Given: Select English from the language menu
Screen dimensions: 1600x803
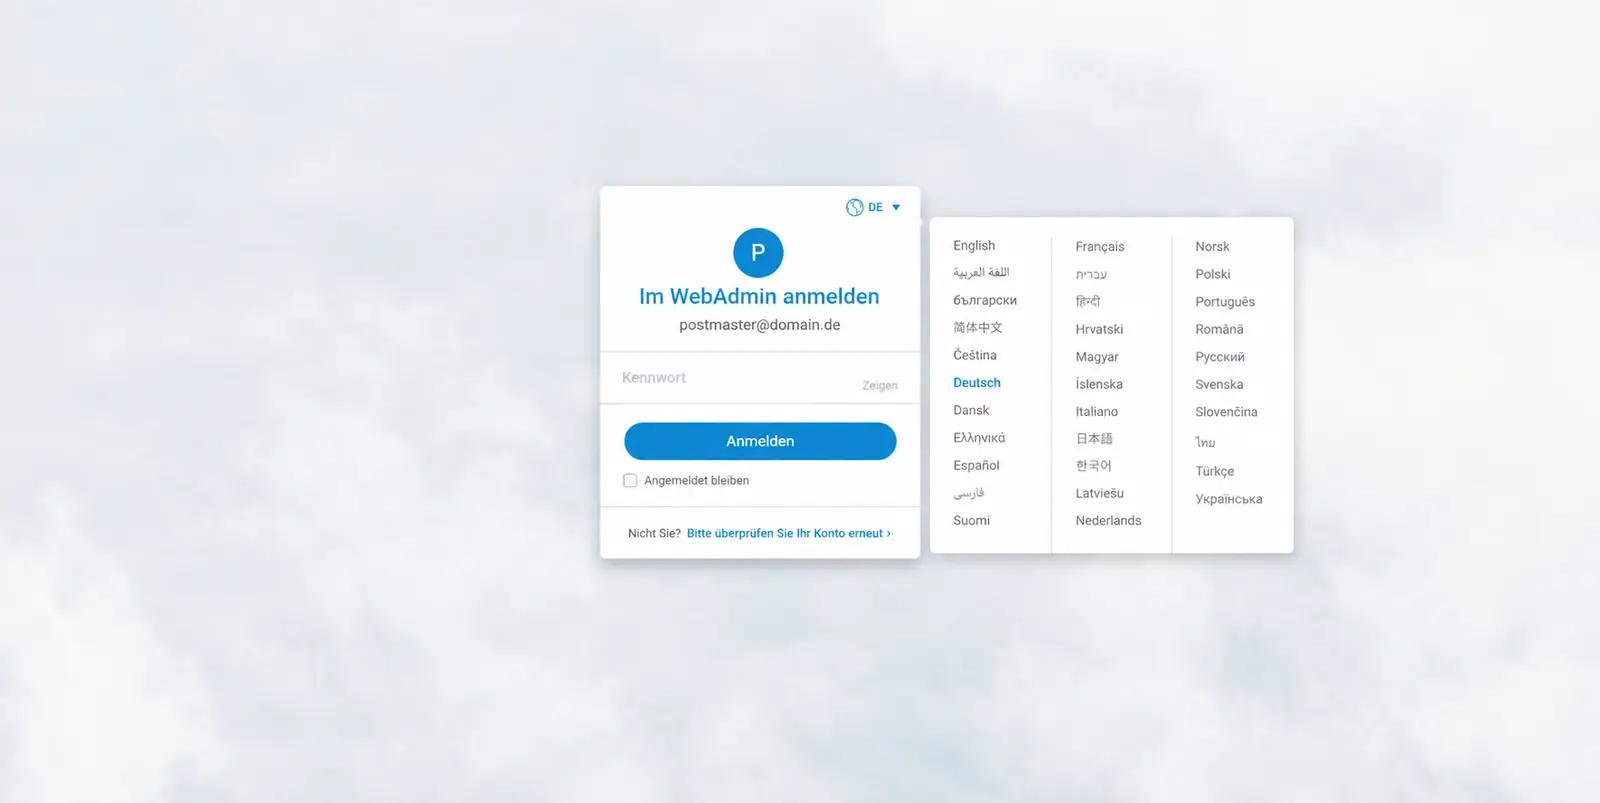Looking at the screenshot, I should coord(974,246).
